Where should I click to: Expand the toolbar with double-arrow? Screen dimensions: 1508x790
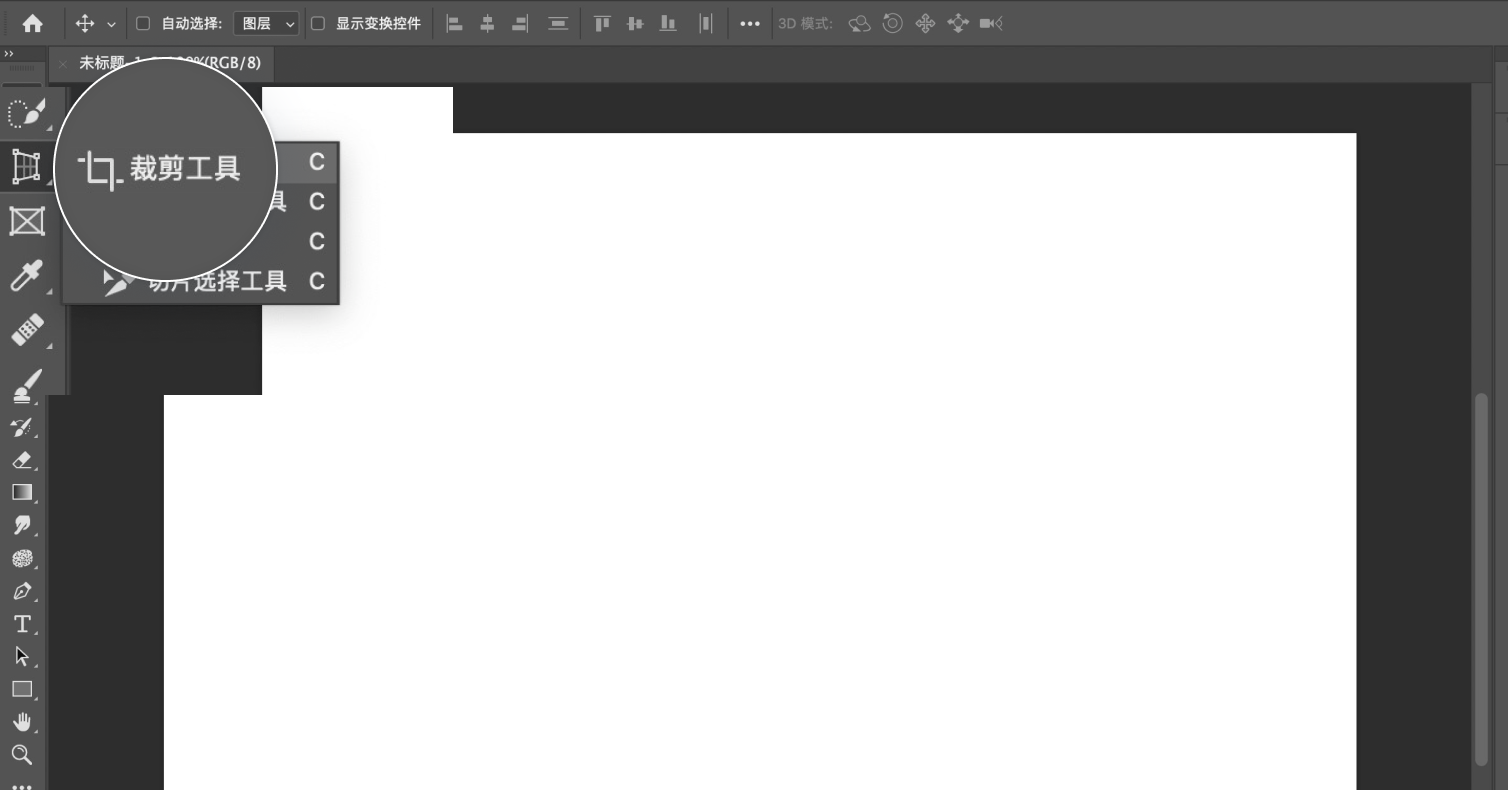pyautogui.click(x=9, y=53)
